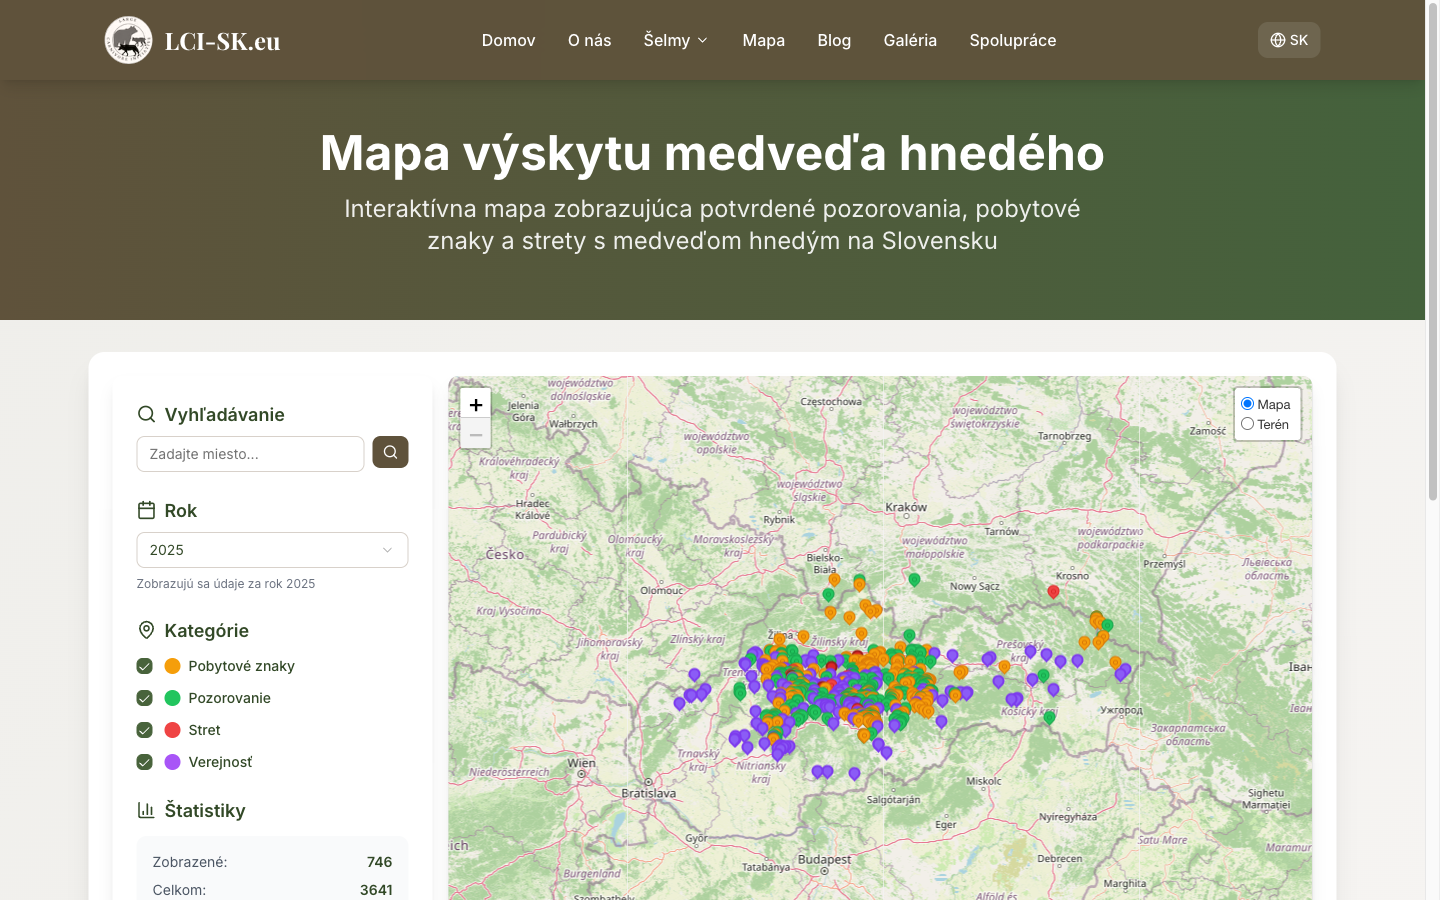
Task: Click the Budapest label on map
Action: pyautogui.click(x=824, y=859)
